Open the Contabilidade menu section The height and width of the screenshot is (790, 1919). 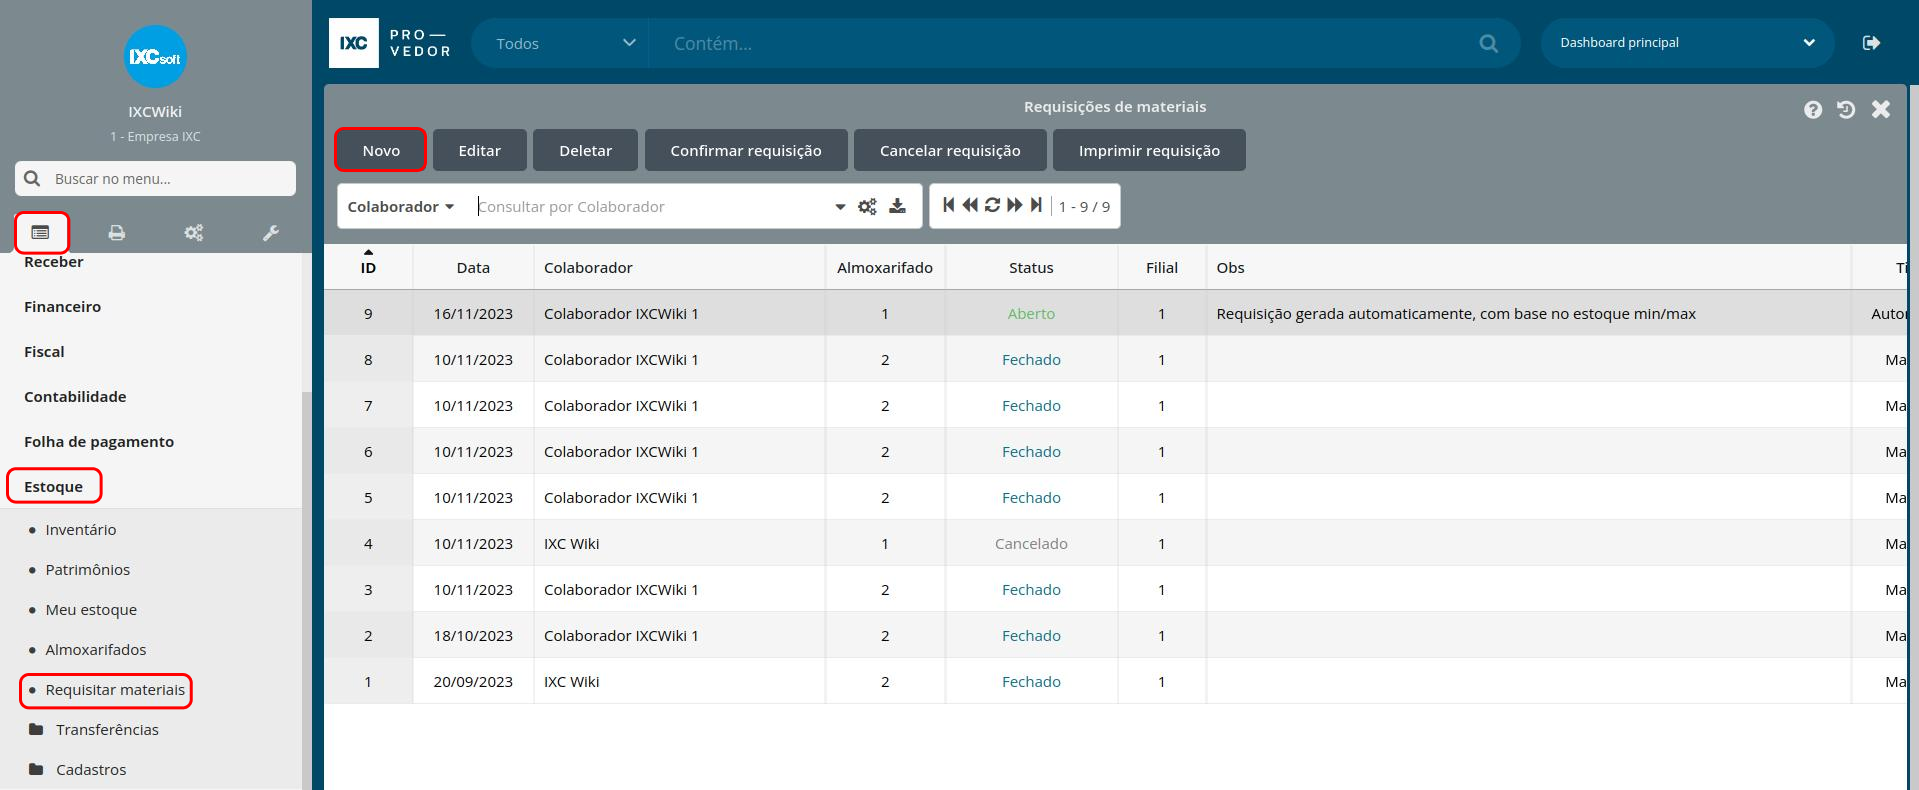(75, 397)
